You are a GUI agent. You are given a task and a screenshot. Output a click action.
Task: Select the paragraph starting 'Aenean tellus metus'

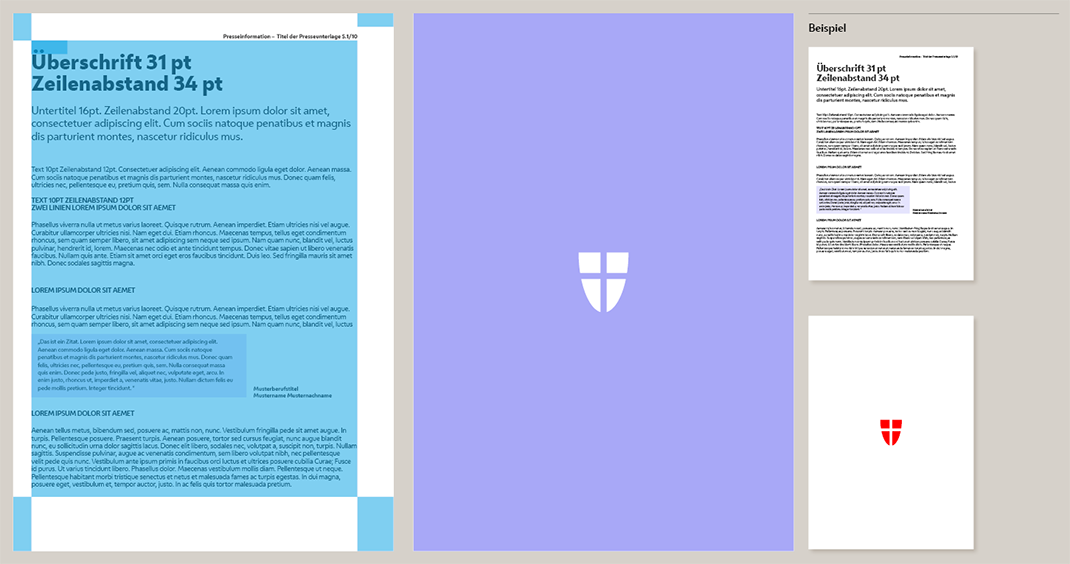click(190, 458)
